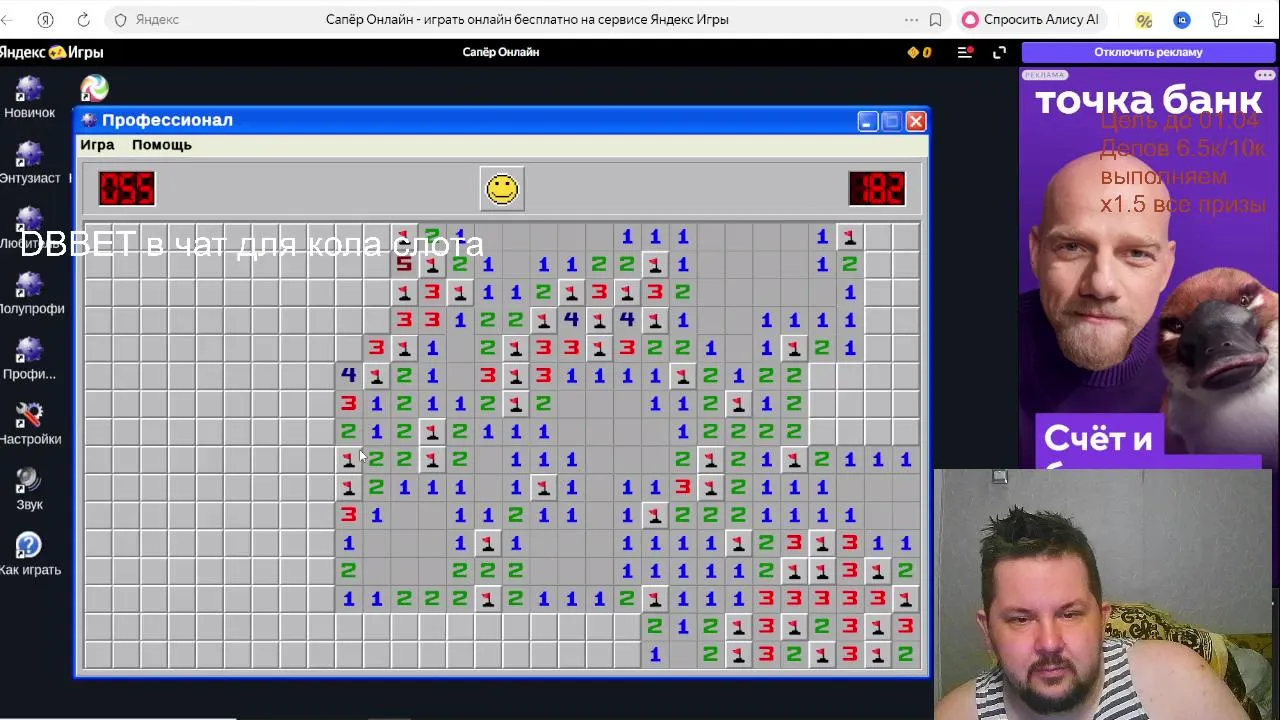The height and width of the screenshot is (720, 1280).
Task: Bookmark the page with the bookmark icon
Action: (x=936, y=19)
